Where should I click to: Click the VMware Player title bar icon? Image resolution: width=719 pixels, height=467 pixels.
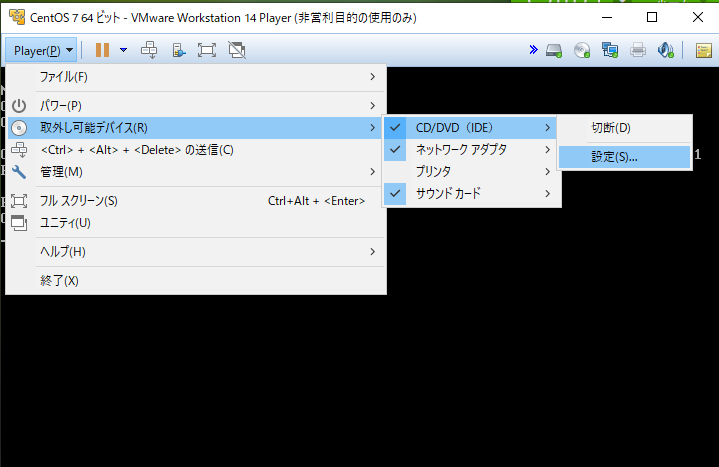(17, 17)
